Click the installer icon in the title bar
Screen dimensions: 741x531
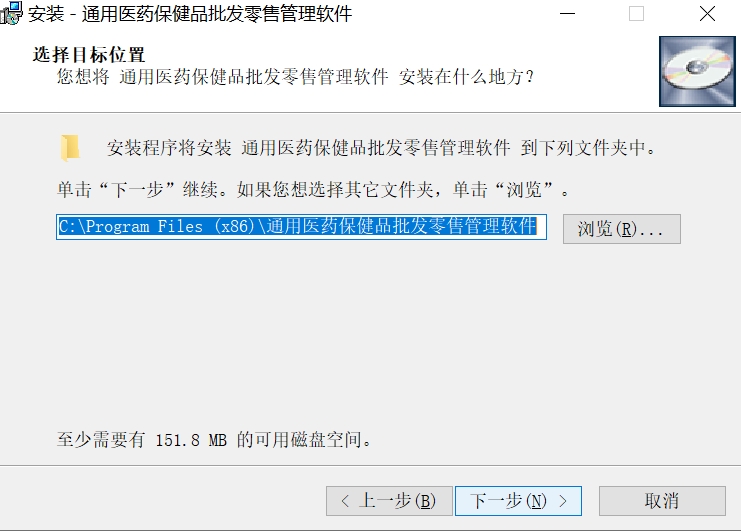click(x=11, y=13)
